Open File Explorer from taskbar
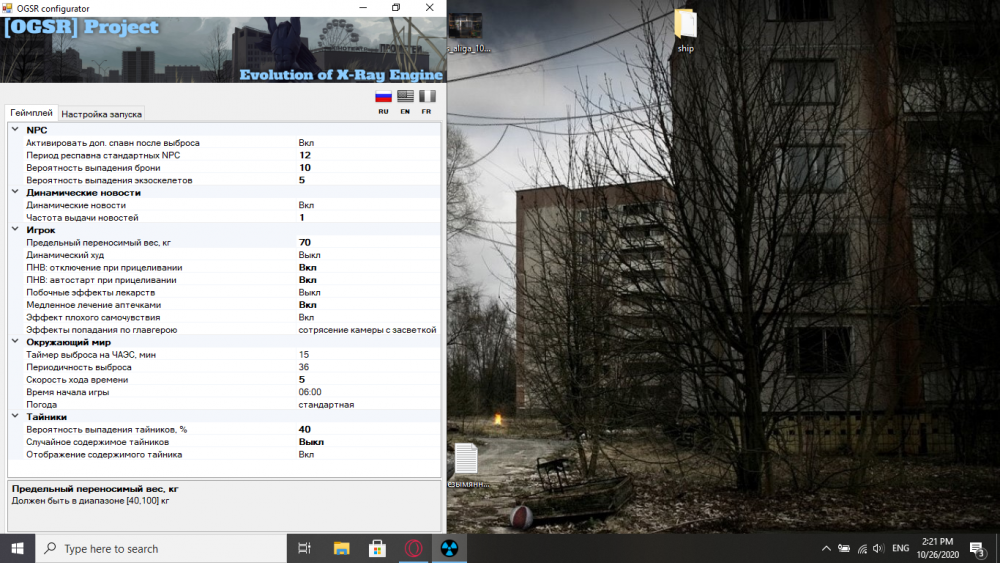Screen dimensions: 1000x563 tap(341, 548)
